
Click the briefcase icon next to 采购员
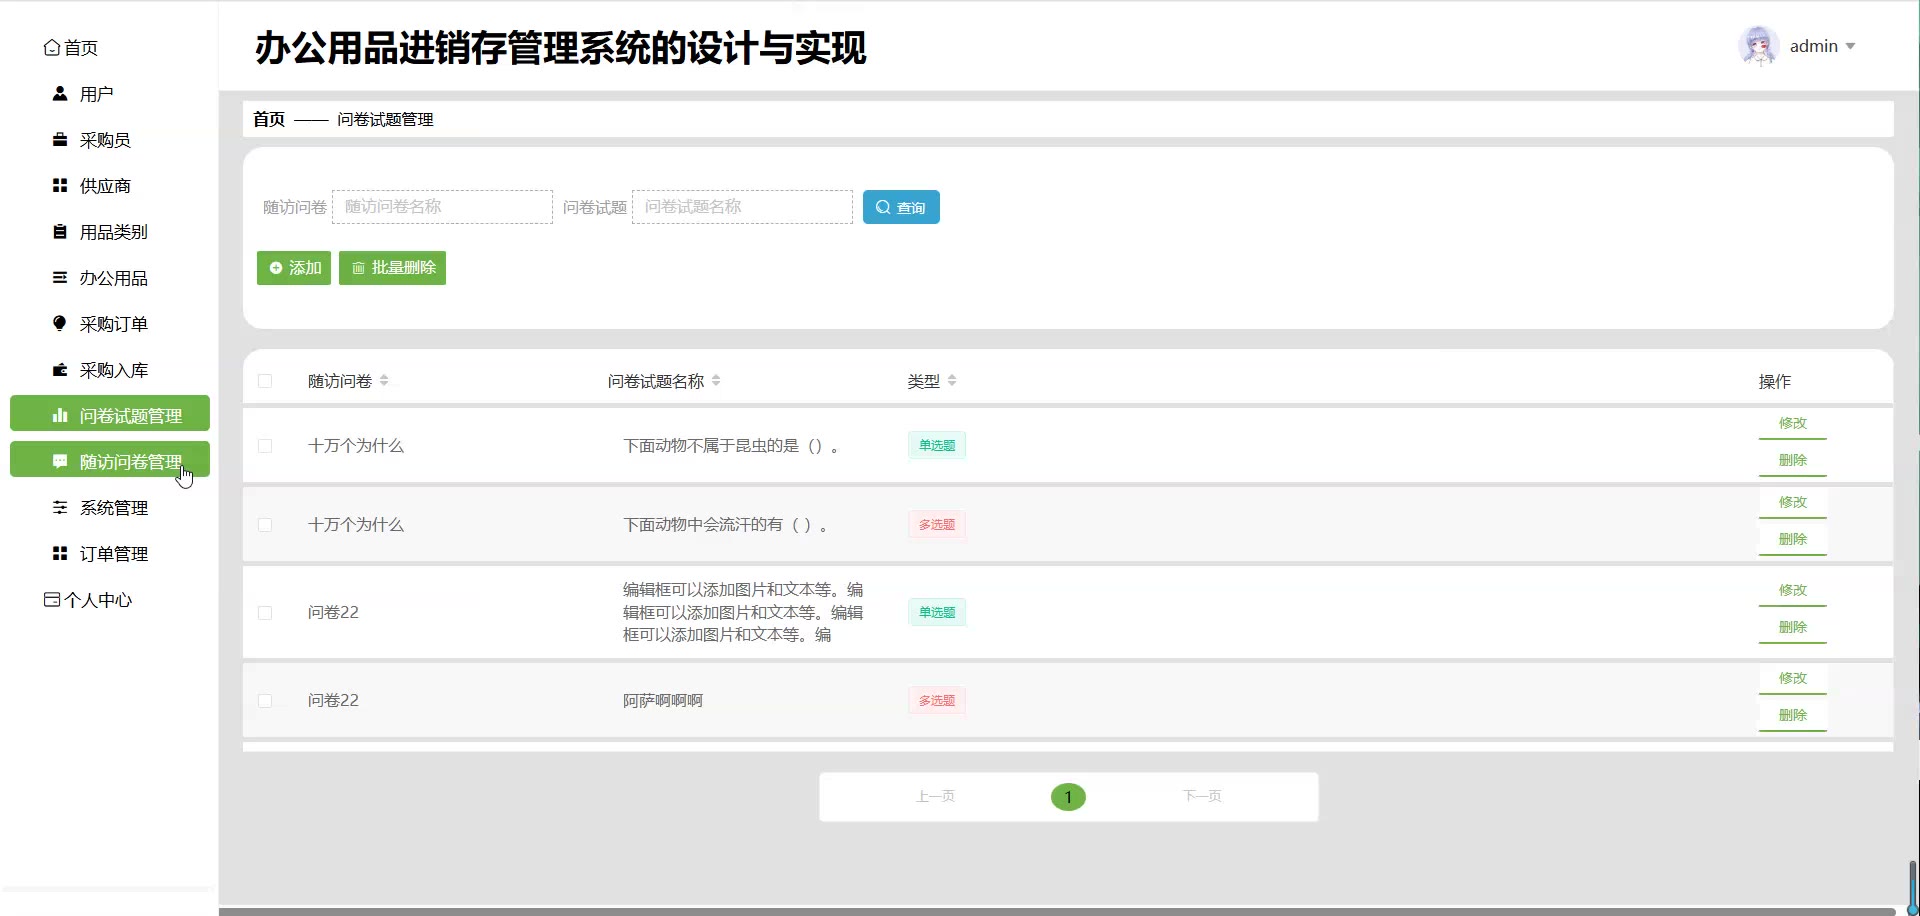coord(60,140)
